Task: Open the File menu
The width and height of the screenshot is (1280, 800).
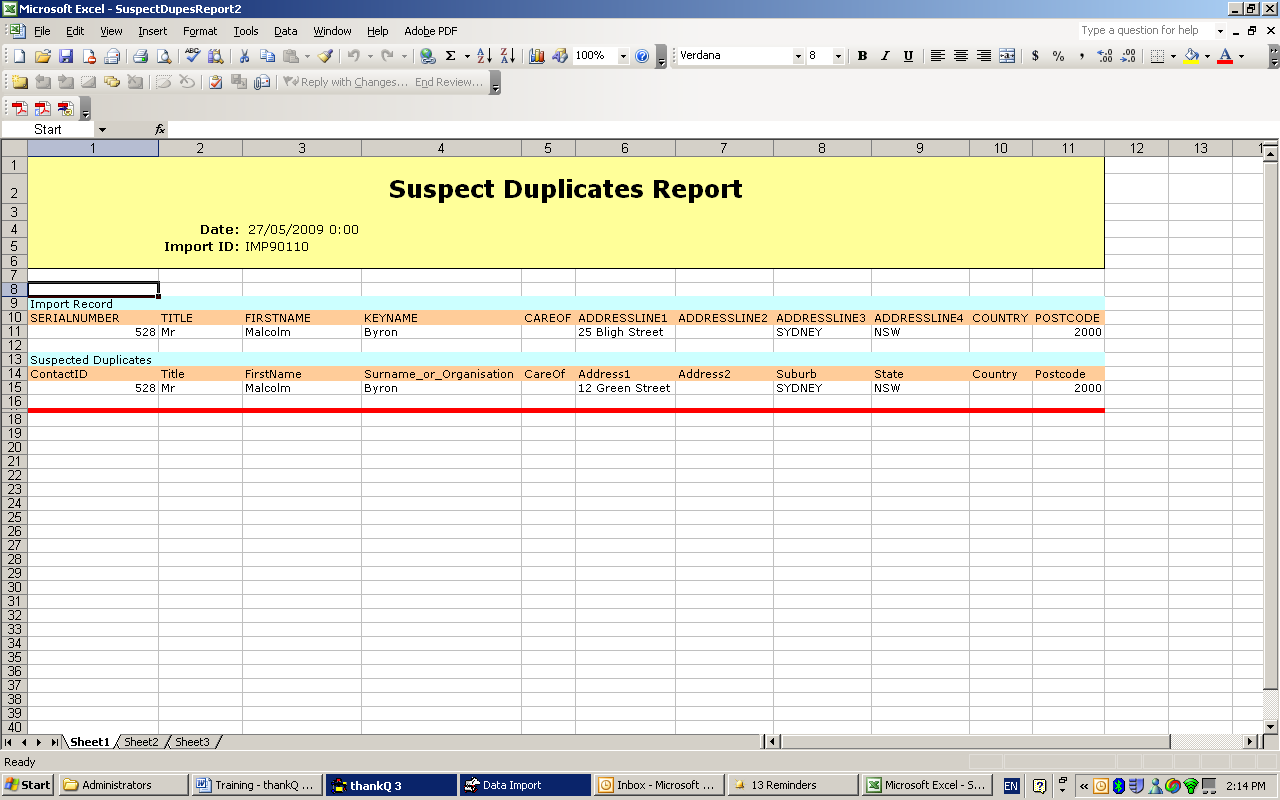Action: 42,31
